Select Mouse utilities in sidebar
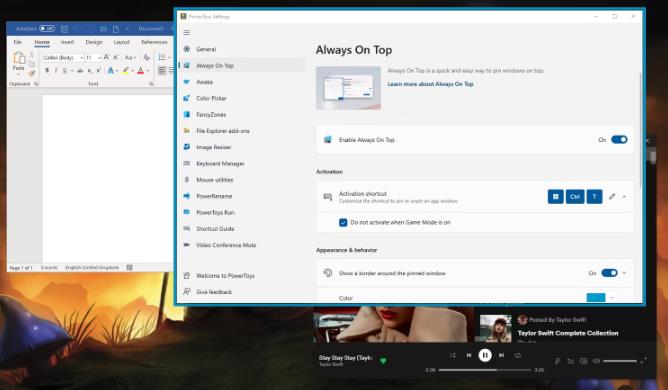 click(242, 180)
